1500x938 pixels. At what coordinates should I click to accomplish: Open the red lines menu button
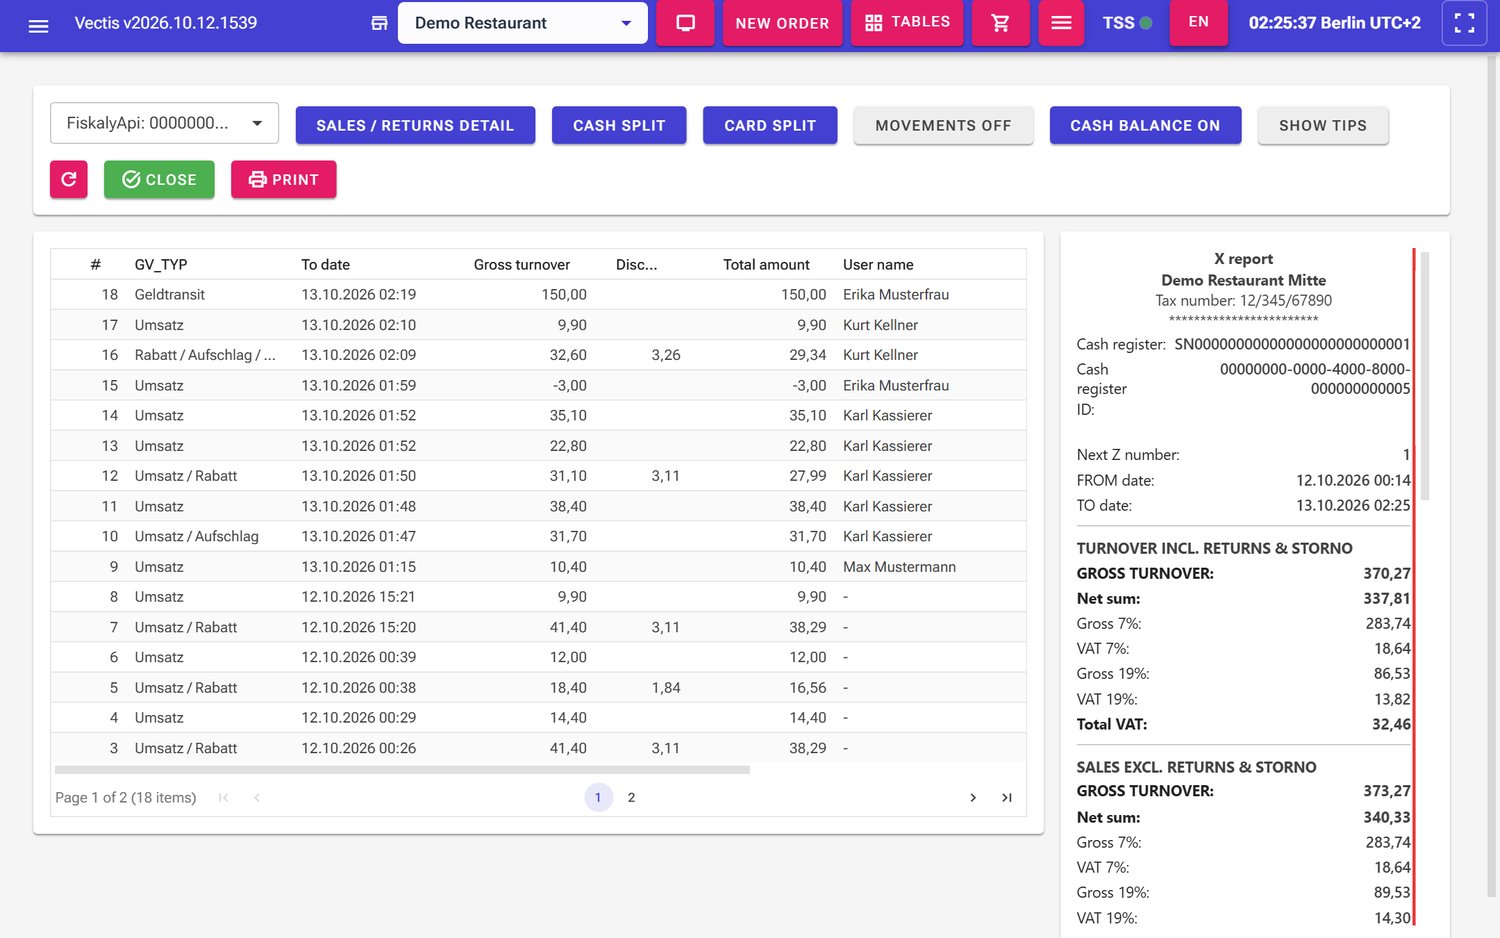pos(1062,23)
